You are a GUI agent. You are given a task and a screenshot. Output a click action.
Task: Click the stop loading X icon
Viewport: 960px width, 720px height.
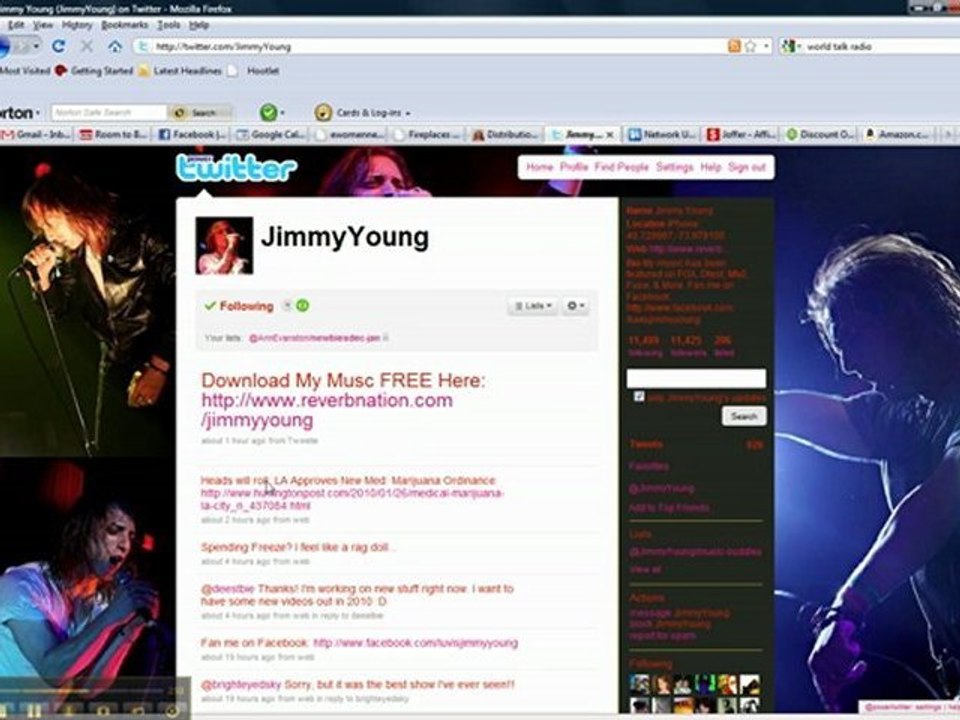coord(86,46)
